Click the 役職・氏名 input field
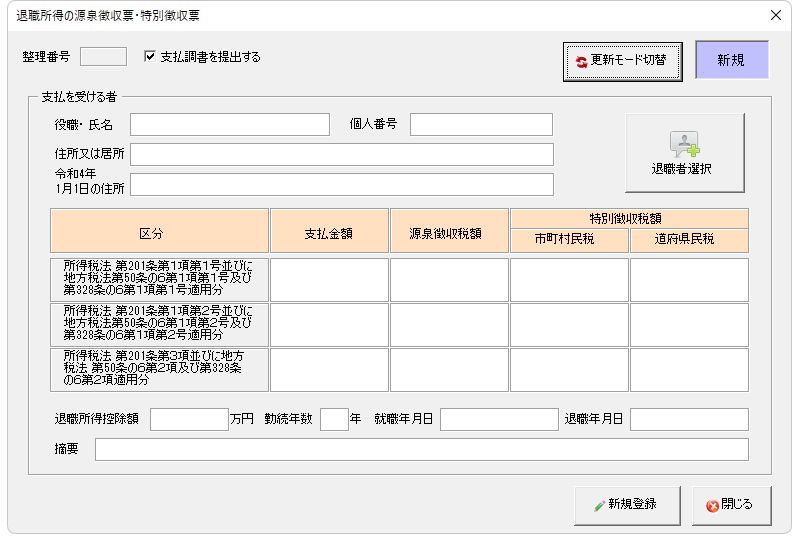The height and width of the screenshot is (541, 799). tap(230, 124)
